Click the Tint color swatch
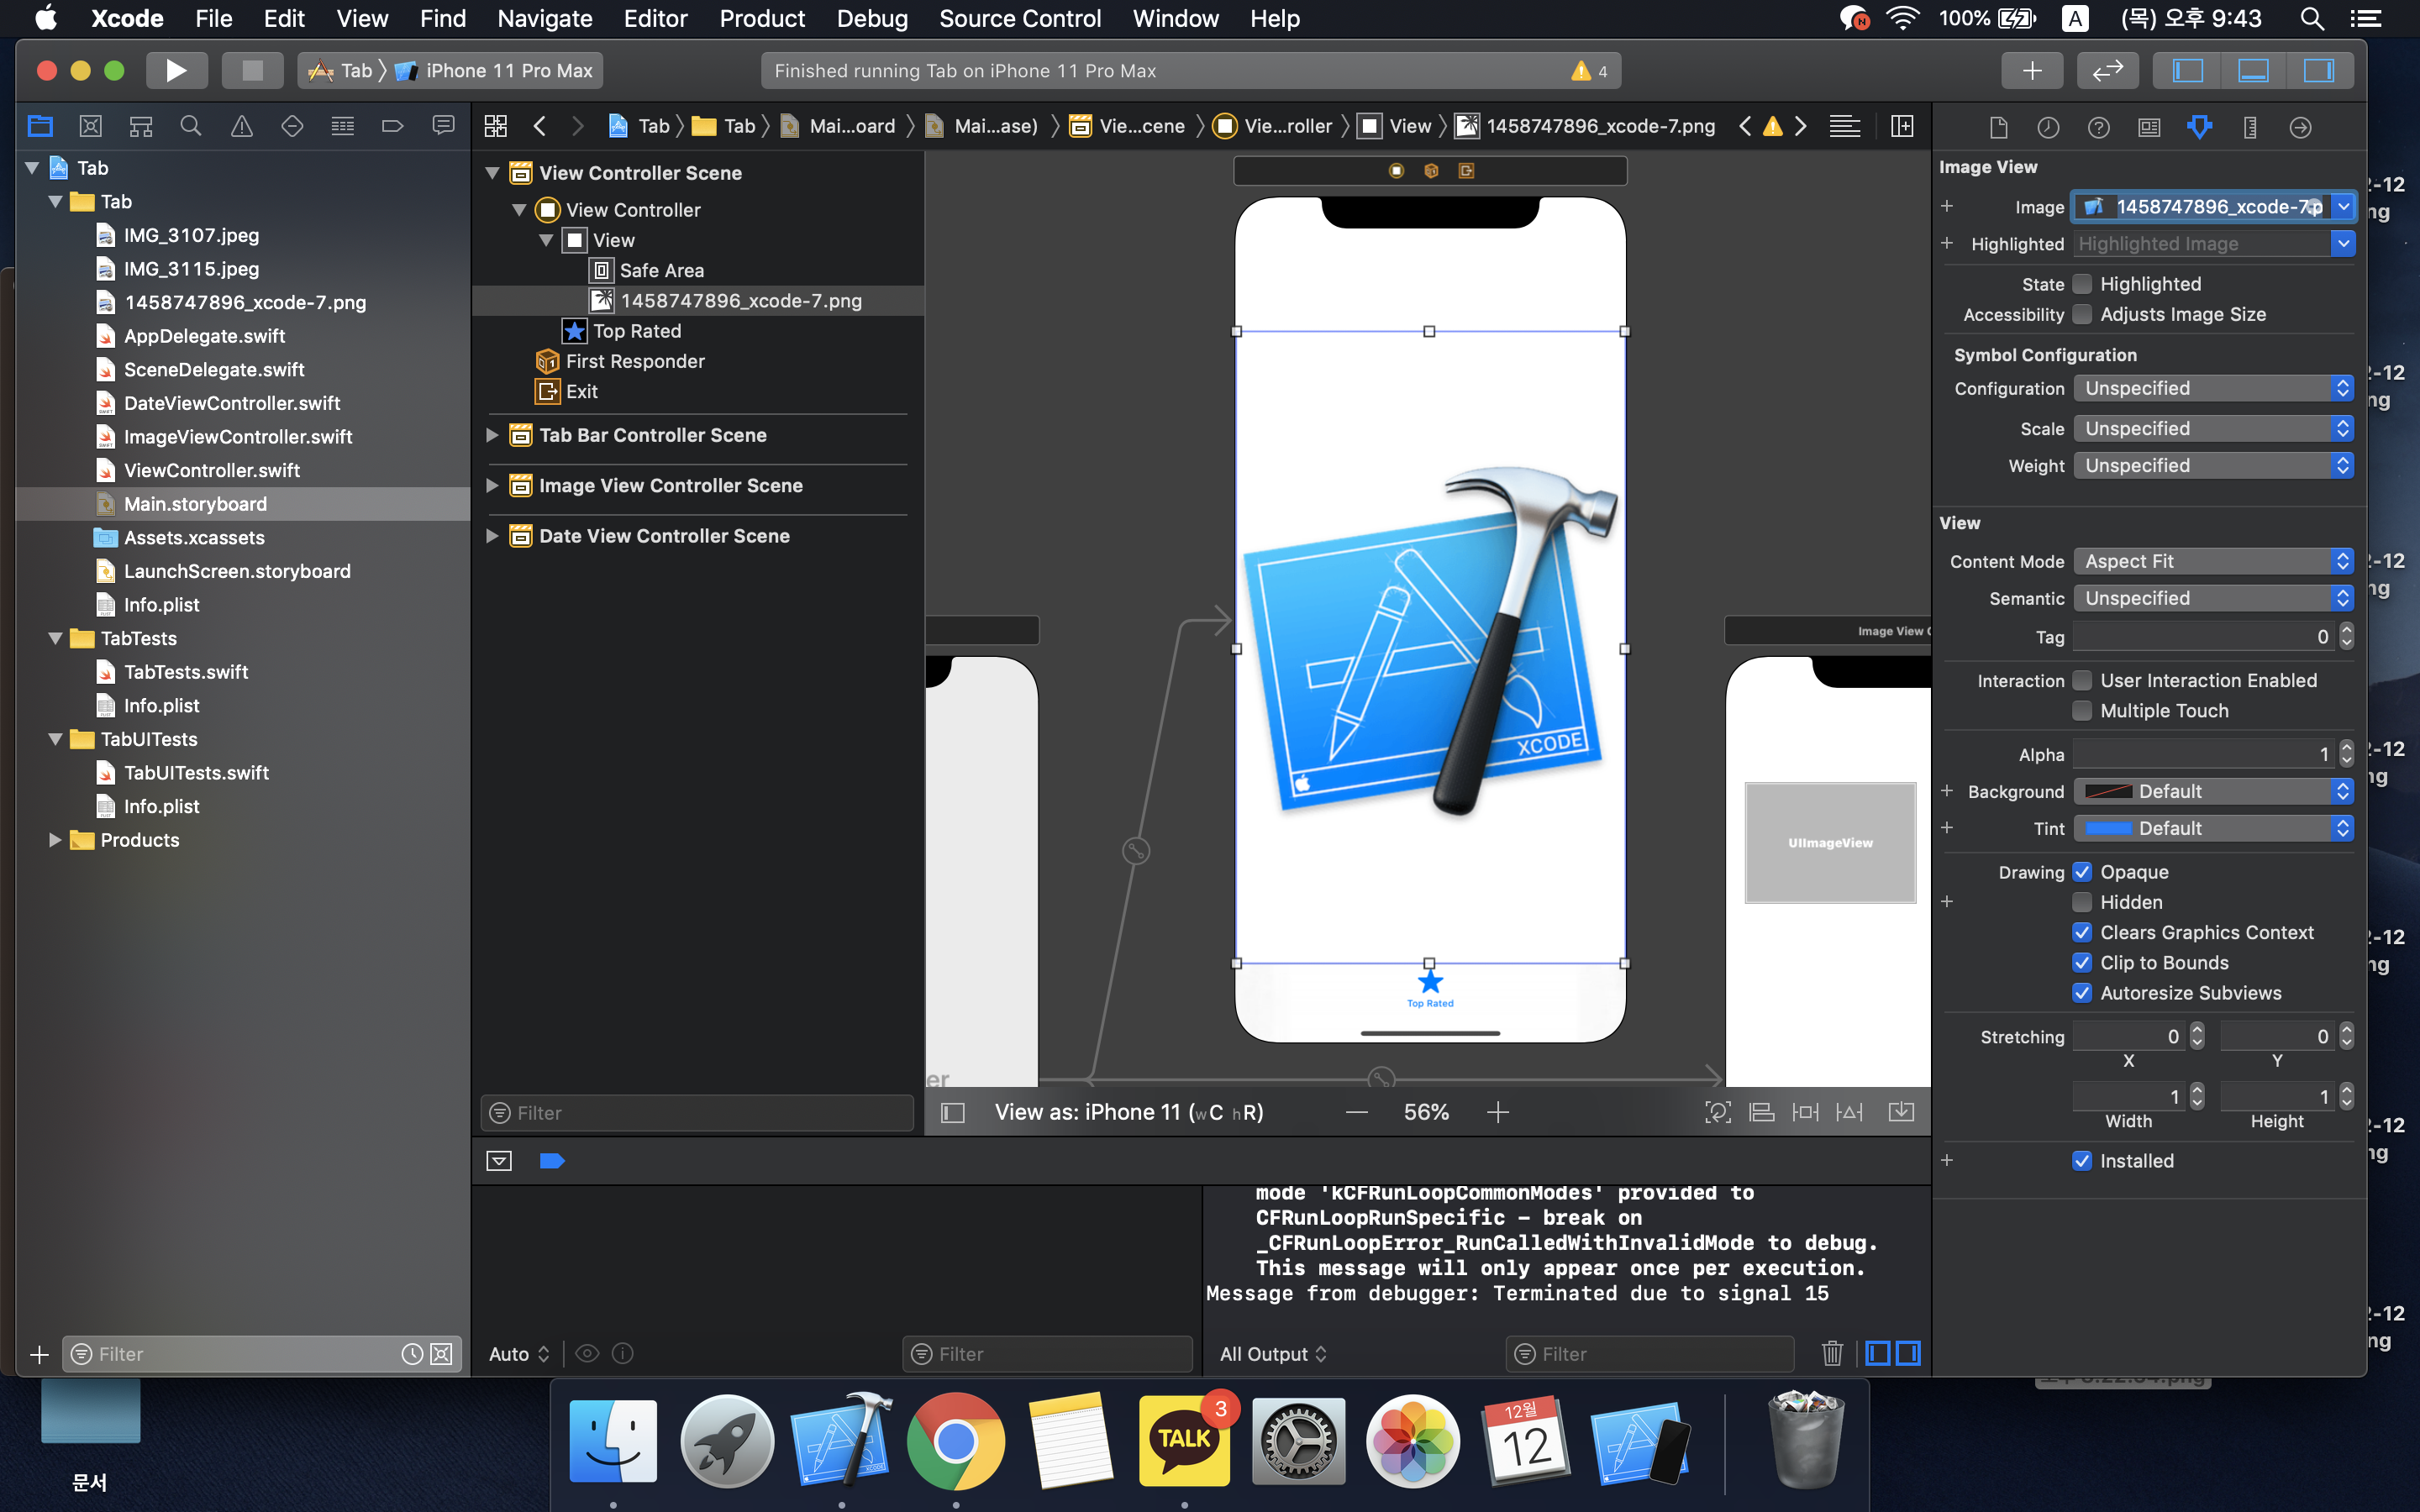2420x1512 pixels. [x=2108, y=828]
